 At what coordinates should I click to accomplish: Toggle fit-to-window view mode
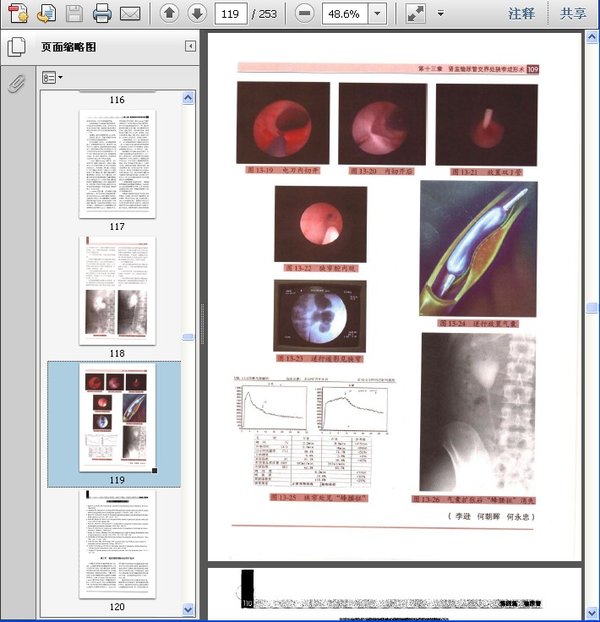click(x=415, y=14)
